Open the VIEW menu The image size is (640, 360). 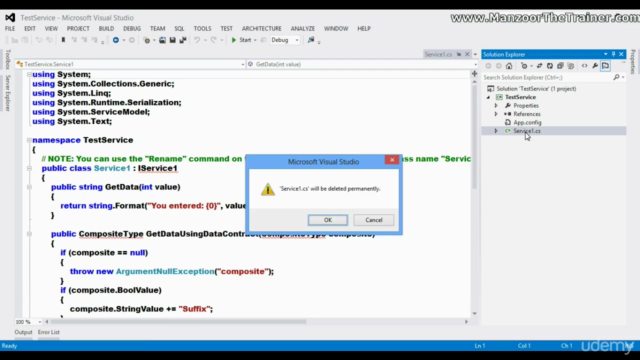(x=51, y=29)
